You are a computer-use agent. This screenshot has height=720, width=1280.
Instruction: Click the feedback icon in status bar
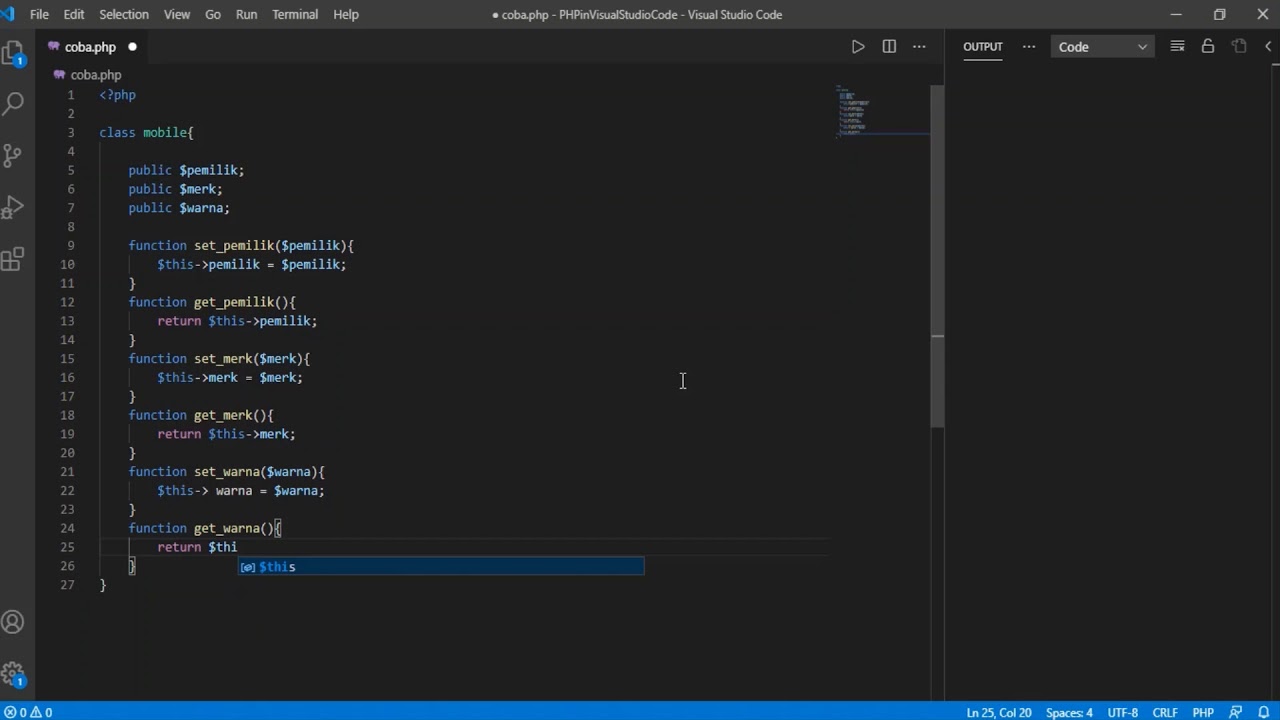coord(1236,712)
